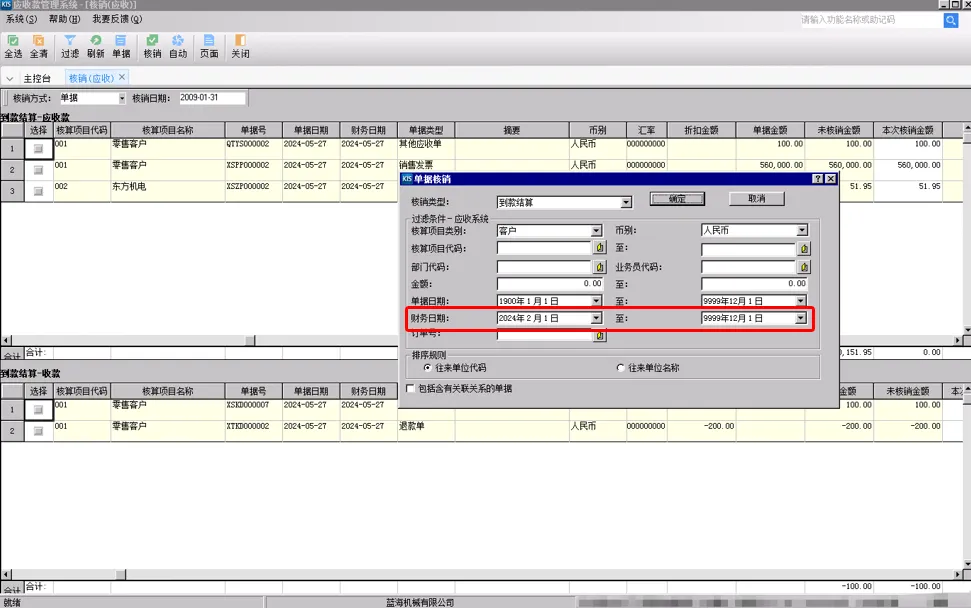This screenshot has width=971, height=608.
Task: Open the 系统(S) menu
Action: [x=22, y=19]
